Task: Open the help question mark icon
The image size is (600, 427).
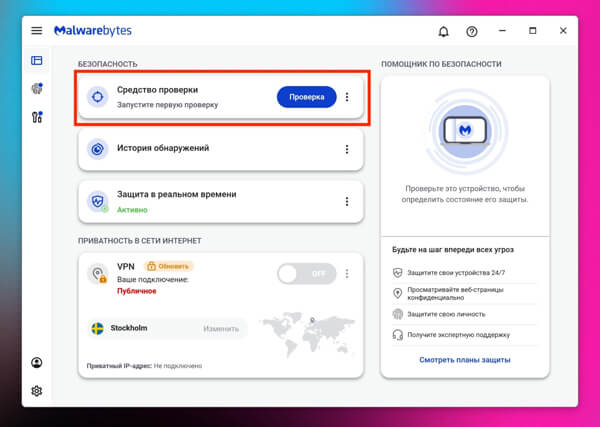Action: pos(472,31)
